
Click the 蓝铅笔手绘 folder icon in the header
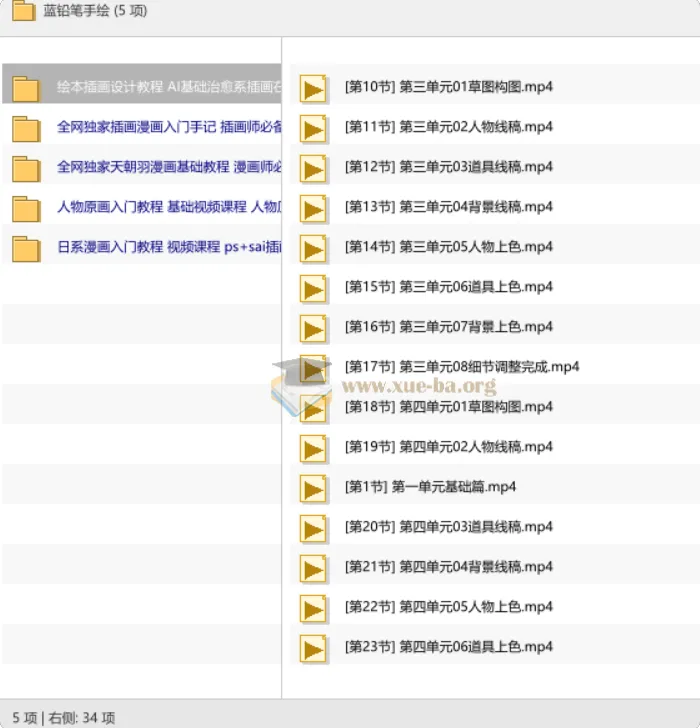[23, 10]
